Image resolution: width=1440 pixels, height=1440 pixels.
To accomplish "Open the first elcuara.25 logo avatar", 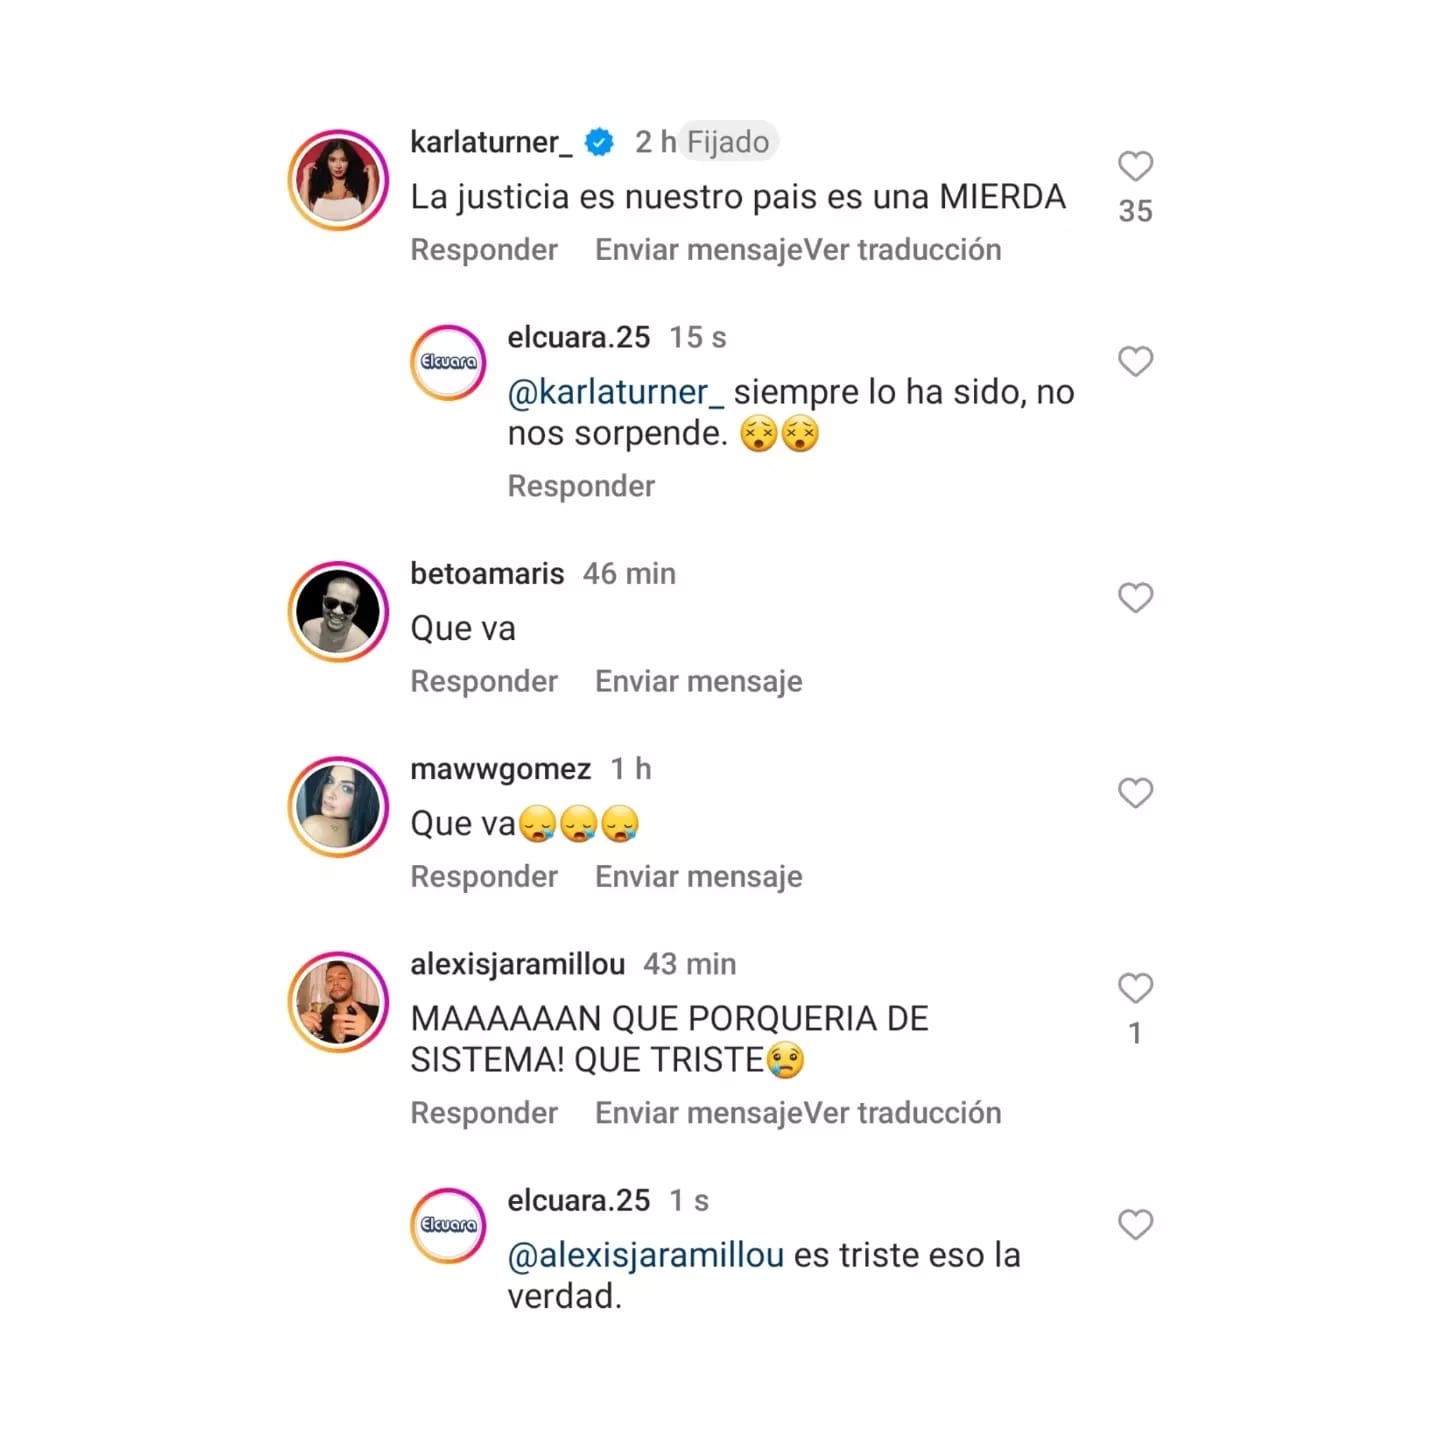I will pyautogui.click(x=448, y=362).
